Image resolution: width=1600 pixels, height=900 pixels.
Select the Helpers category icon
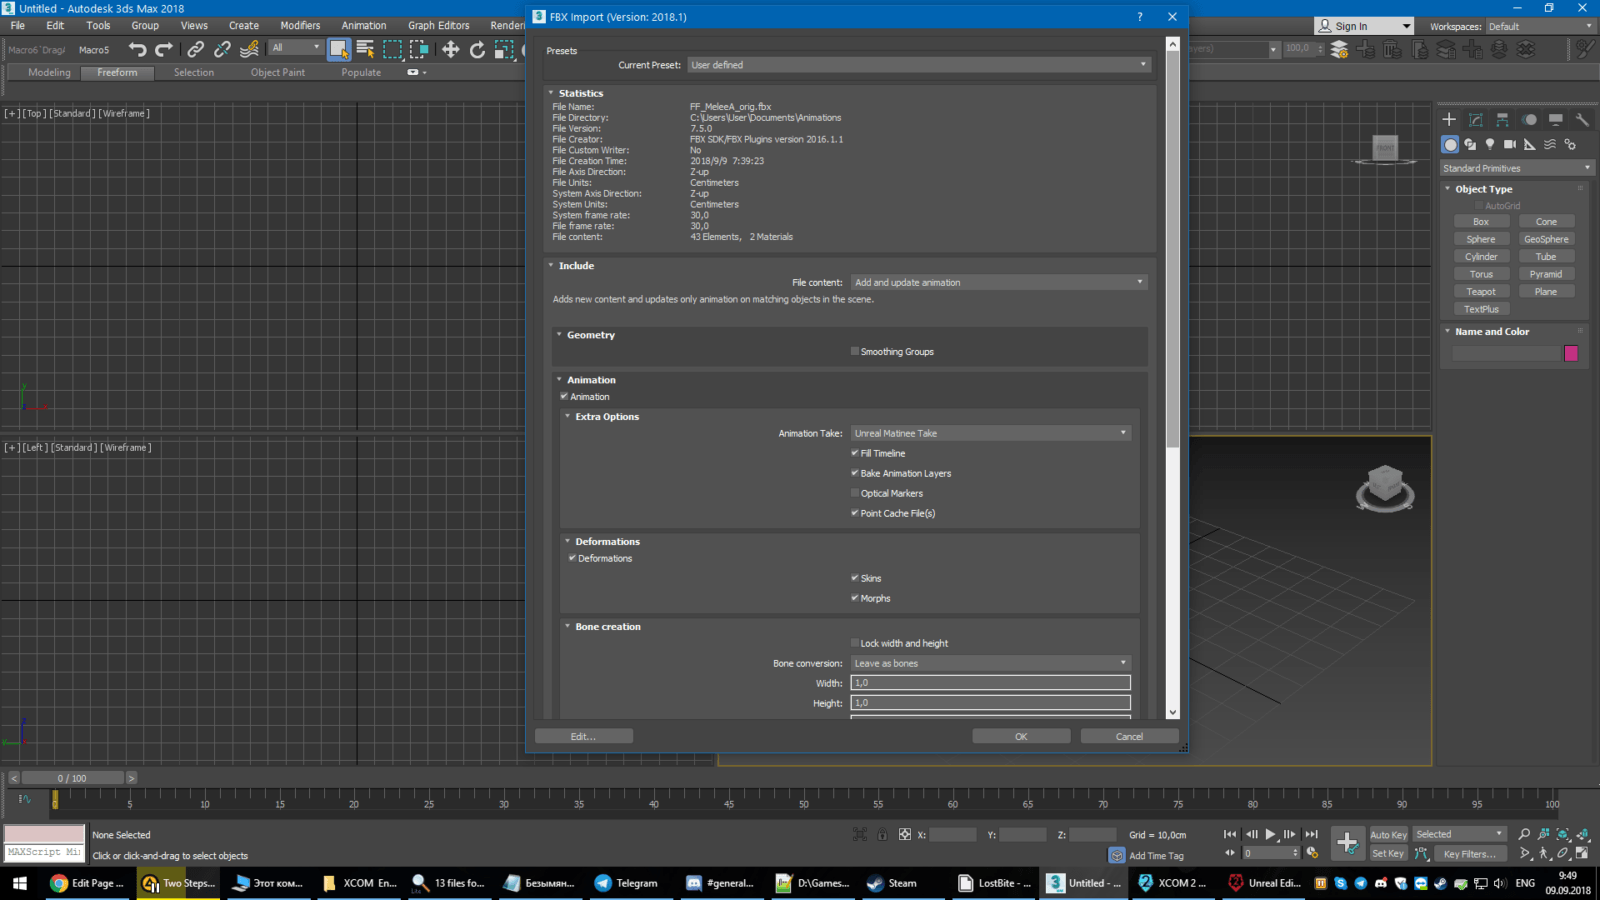pos(1530,144)
